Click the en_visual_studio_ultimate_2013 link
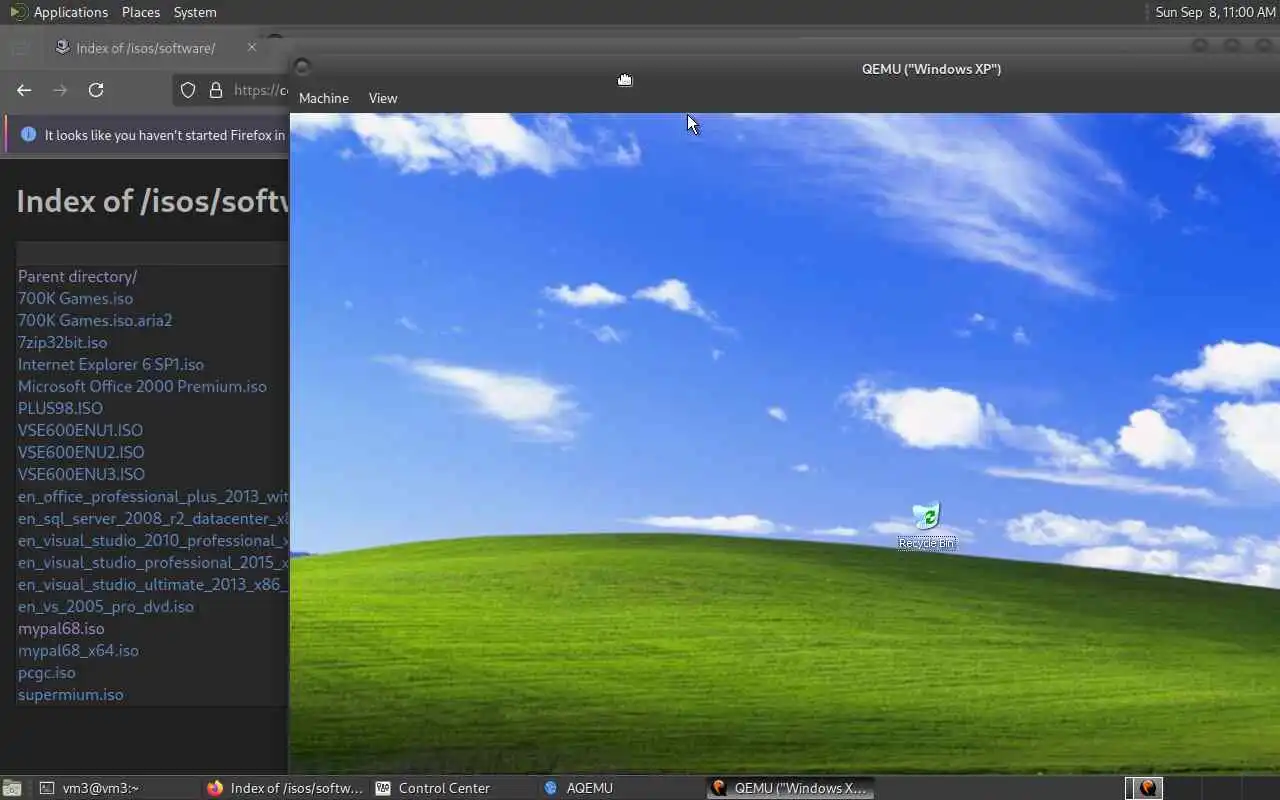The height and width of the screenshot is (800, 1280). coord(153,584)
